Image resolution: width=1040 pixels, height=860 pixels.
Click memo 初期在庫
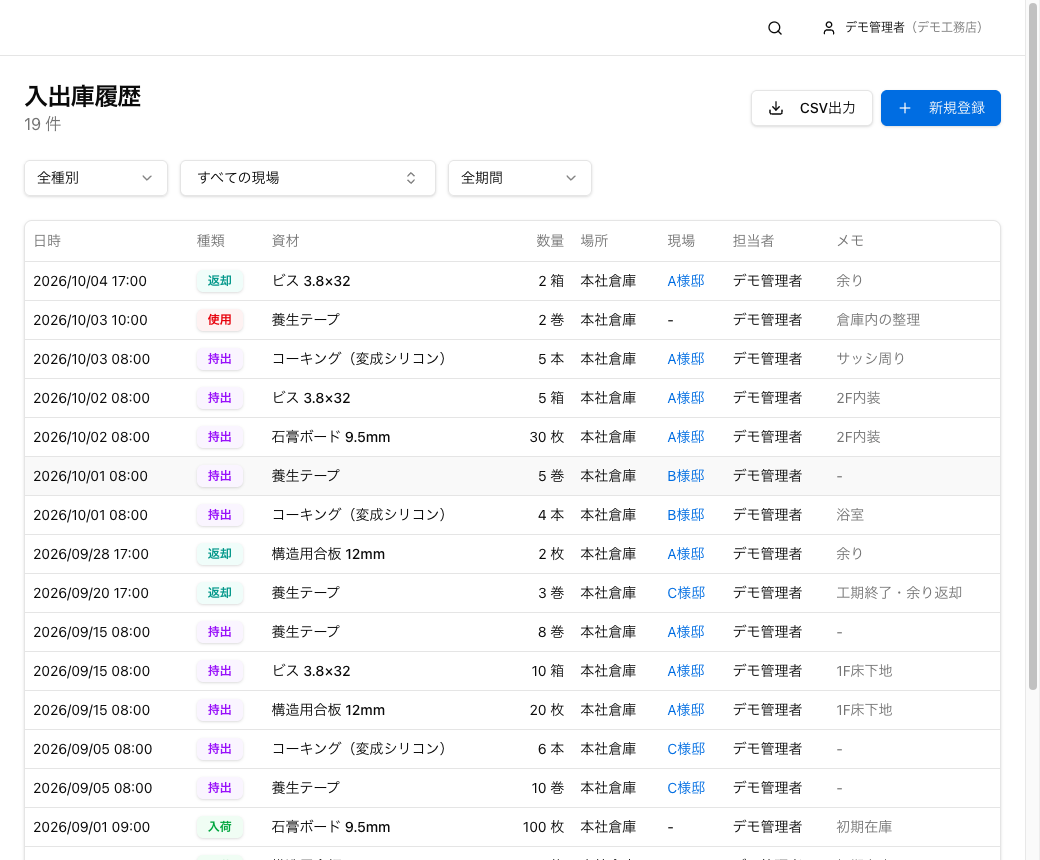click(x=864, y=827)
